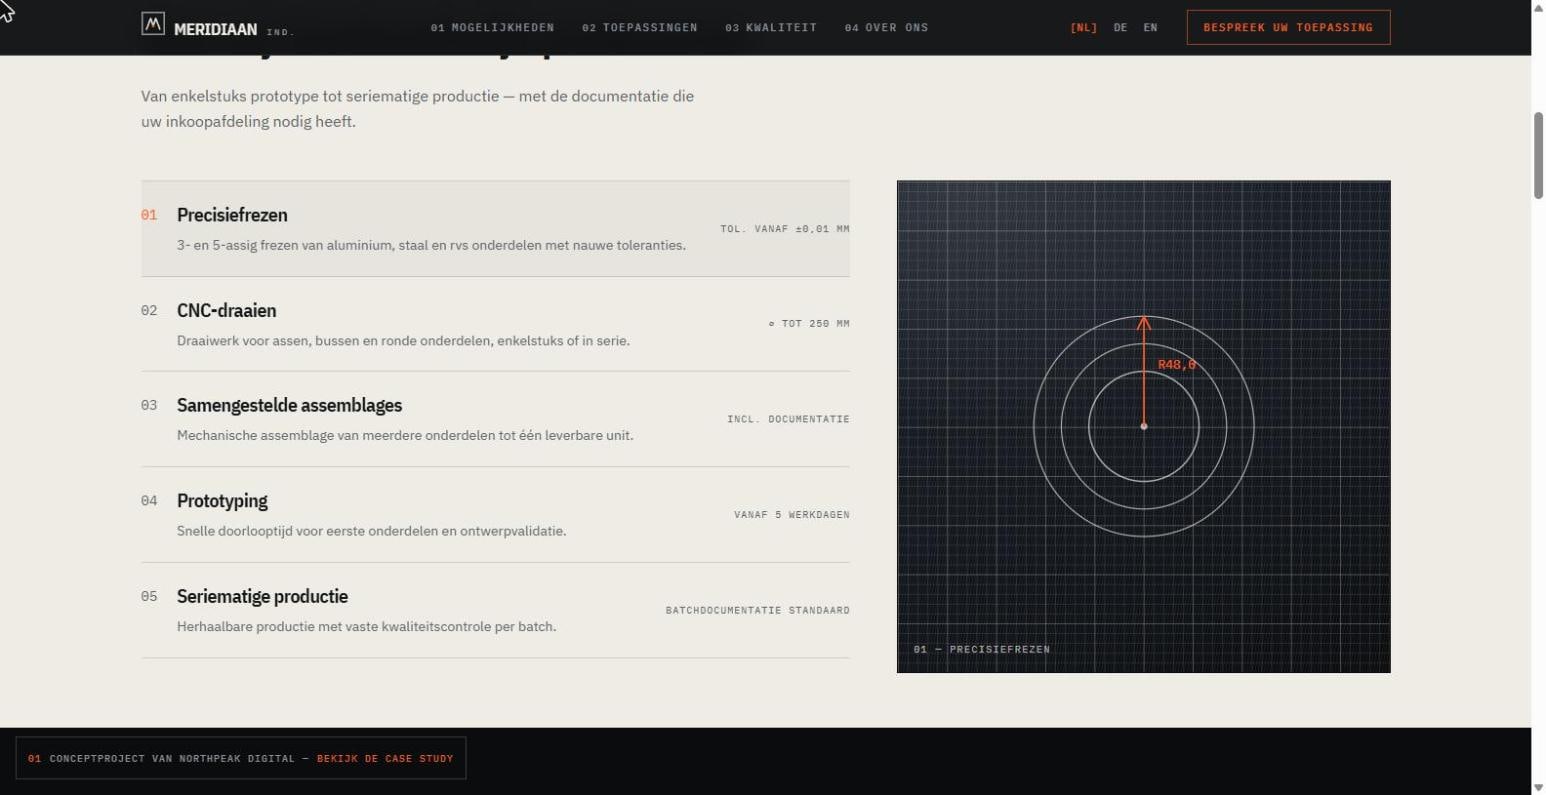Select the Precisiefrezen capability row
Image resolution: width=1546 pixels, height=795 pixels.
tap(495, 229)
